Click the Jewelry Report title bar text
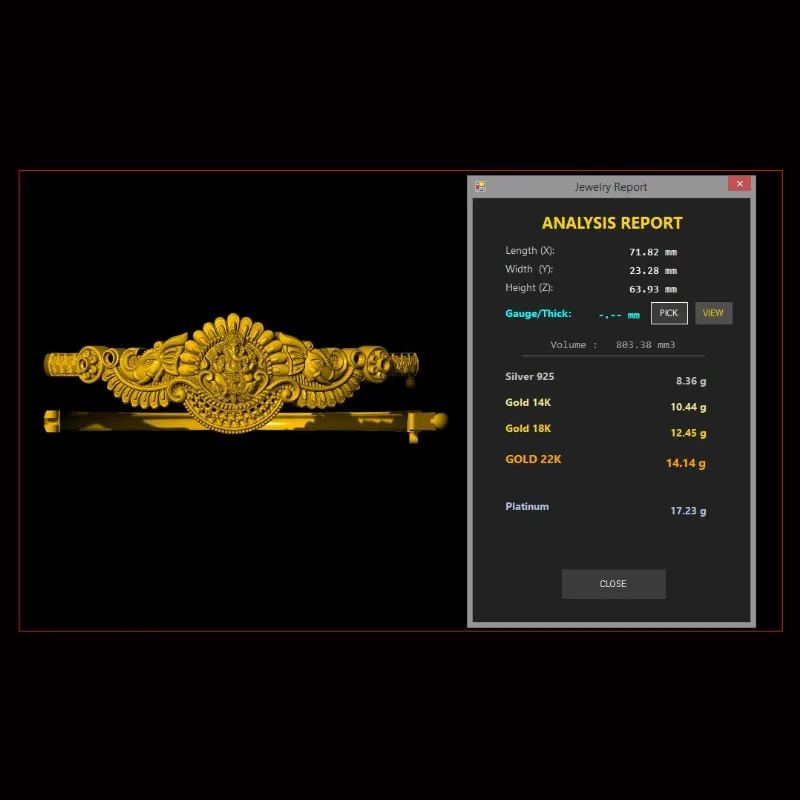The image size is (800, 800). pyautogui.click(x=611, y=187)
